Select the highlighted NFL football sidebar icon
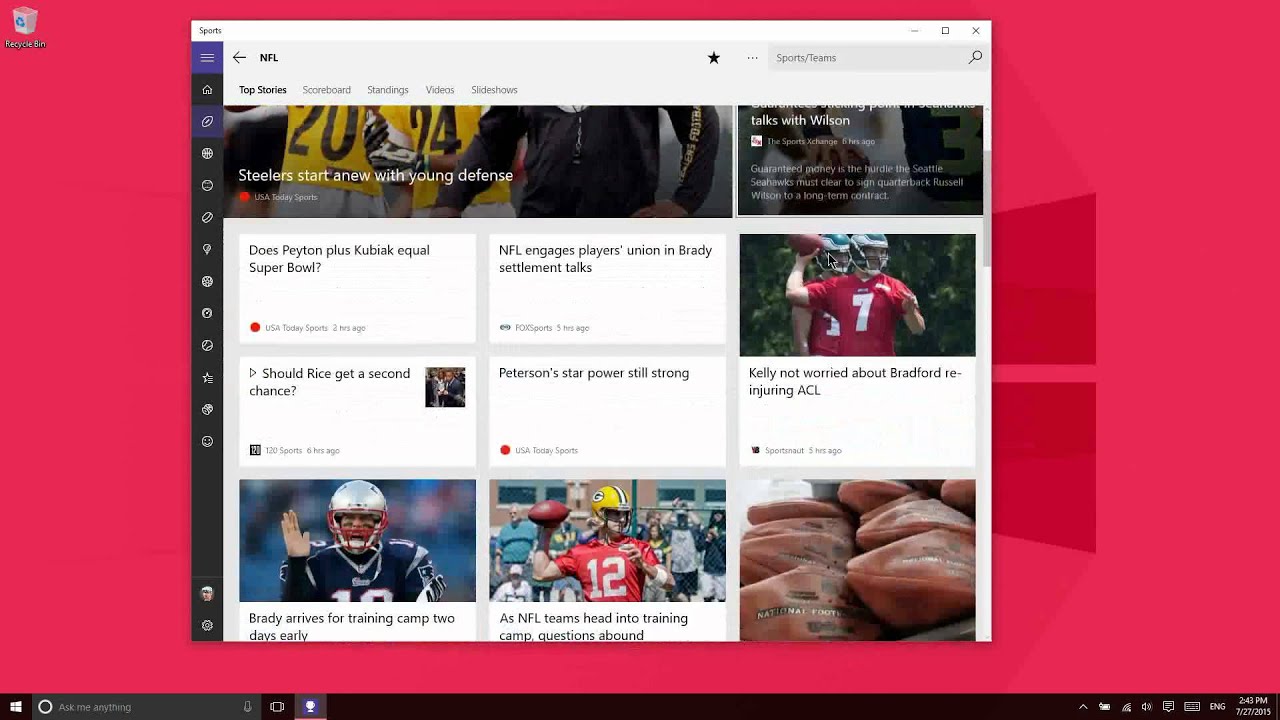The image size is (1280, 720). [207, 121]
